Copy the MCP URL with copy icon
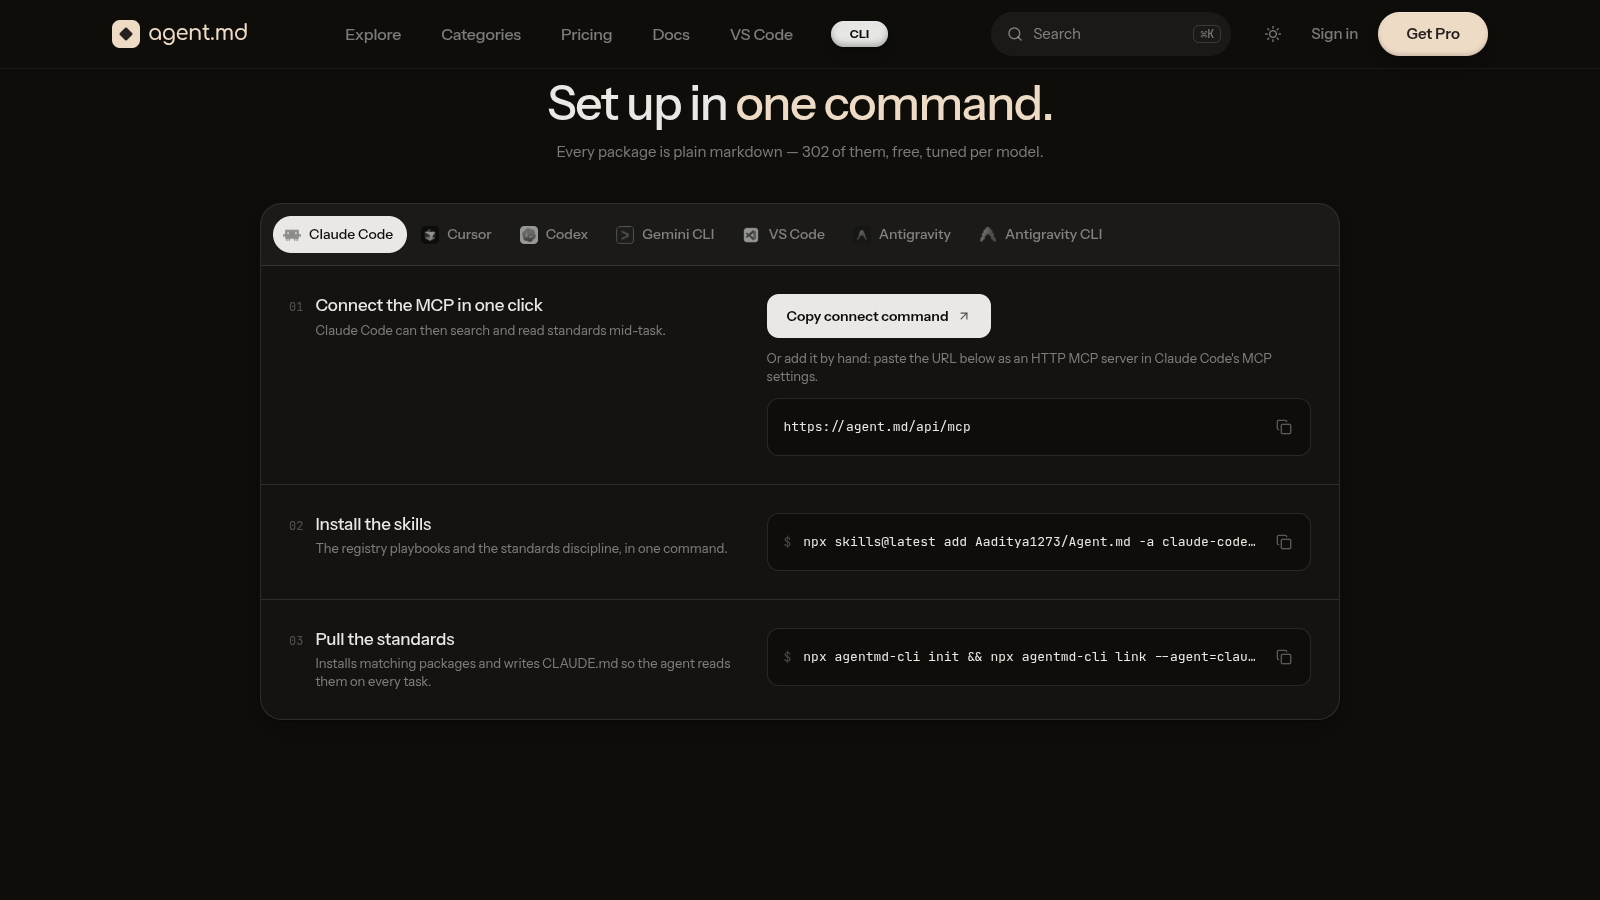Viewport: 1600px width, 900px height. coord(1284,427)
